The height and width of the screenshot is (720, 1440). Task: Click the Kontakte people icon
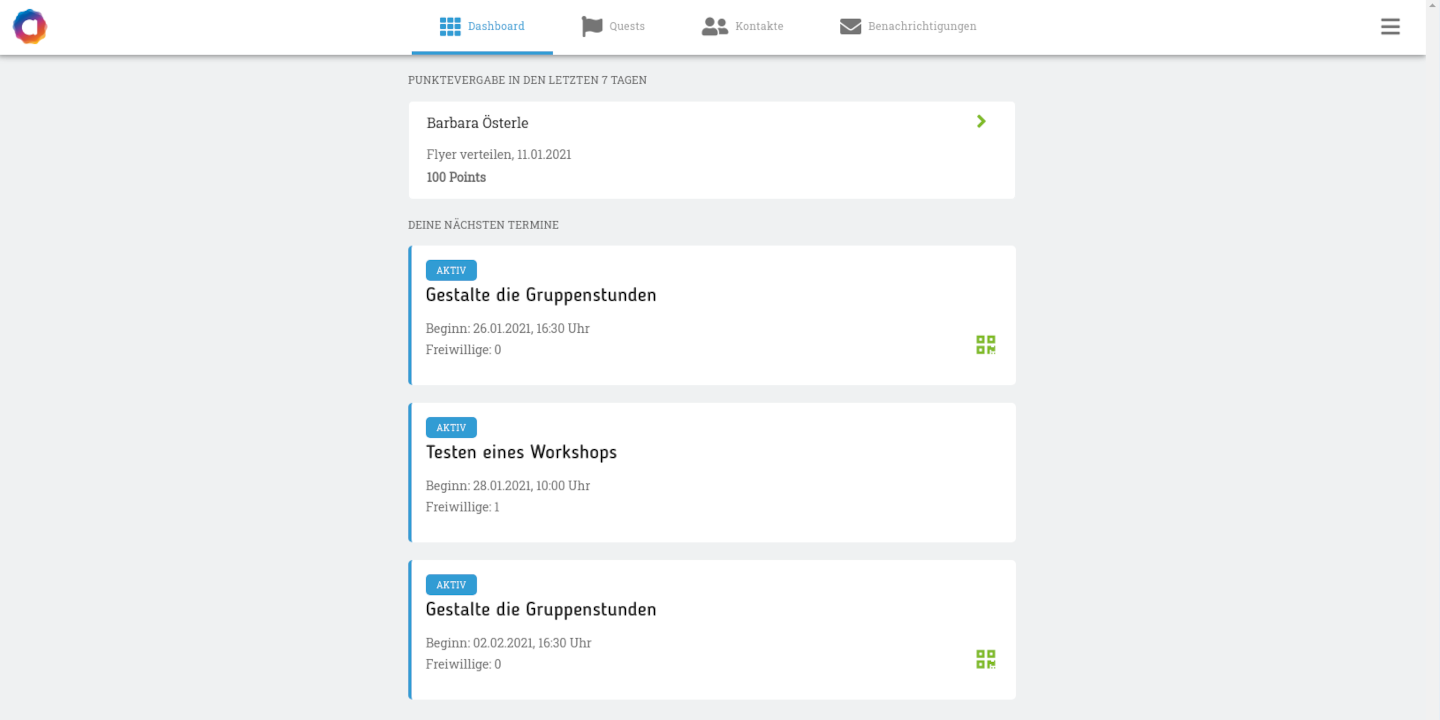pyautogui.click(x=715, y=27)
